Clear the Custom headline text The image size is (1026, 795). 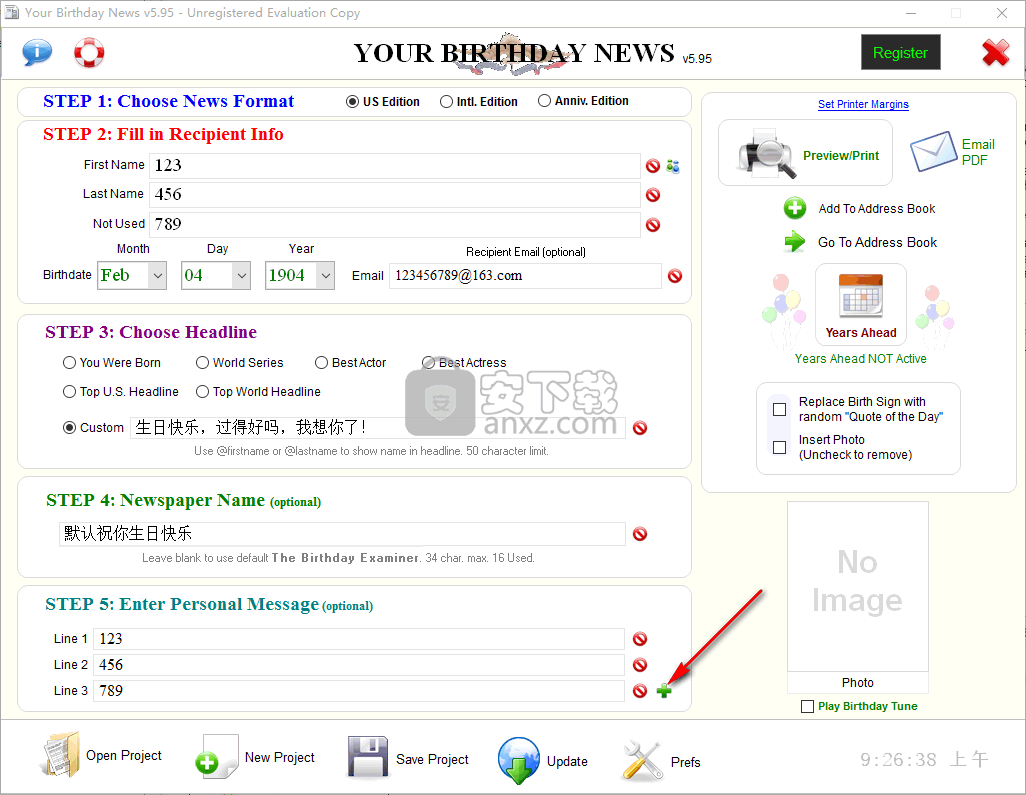640,428
